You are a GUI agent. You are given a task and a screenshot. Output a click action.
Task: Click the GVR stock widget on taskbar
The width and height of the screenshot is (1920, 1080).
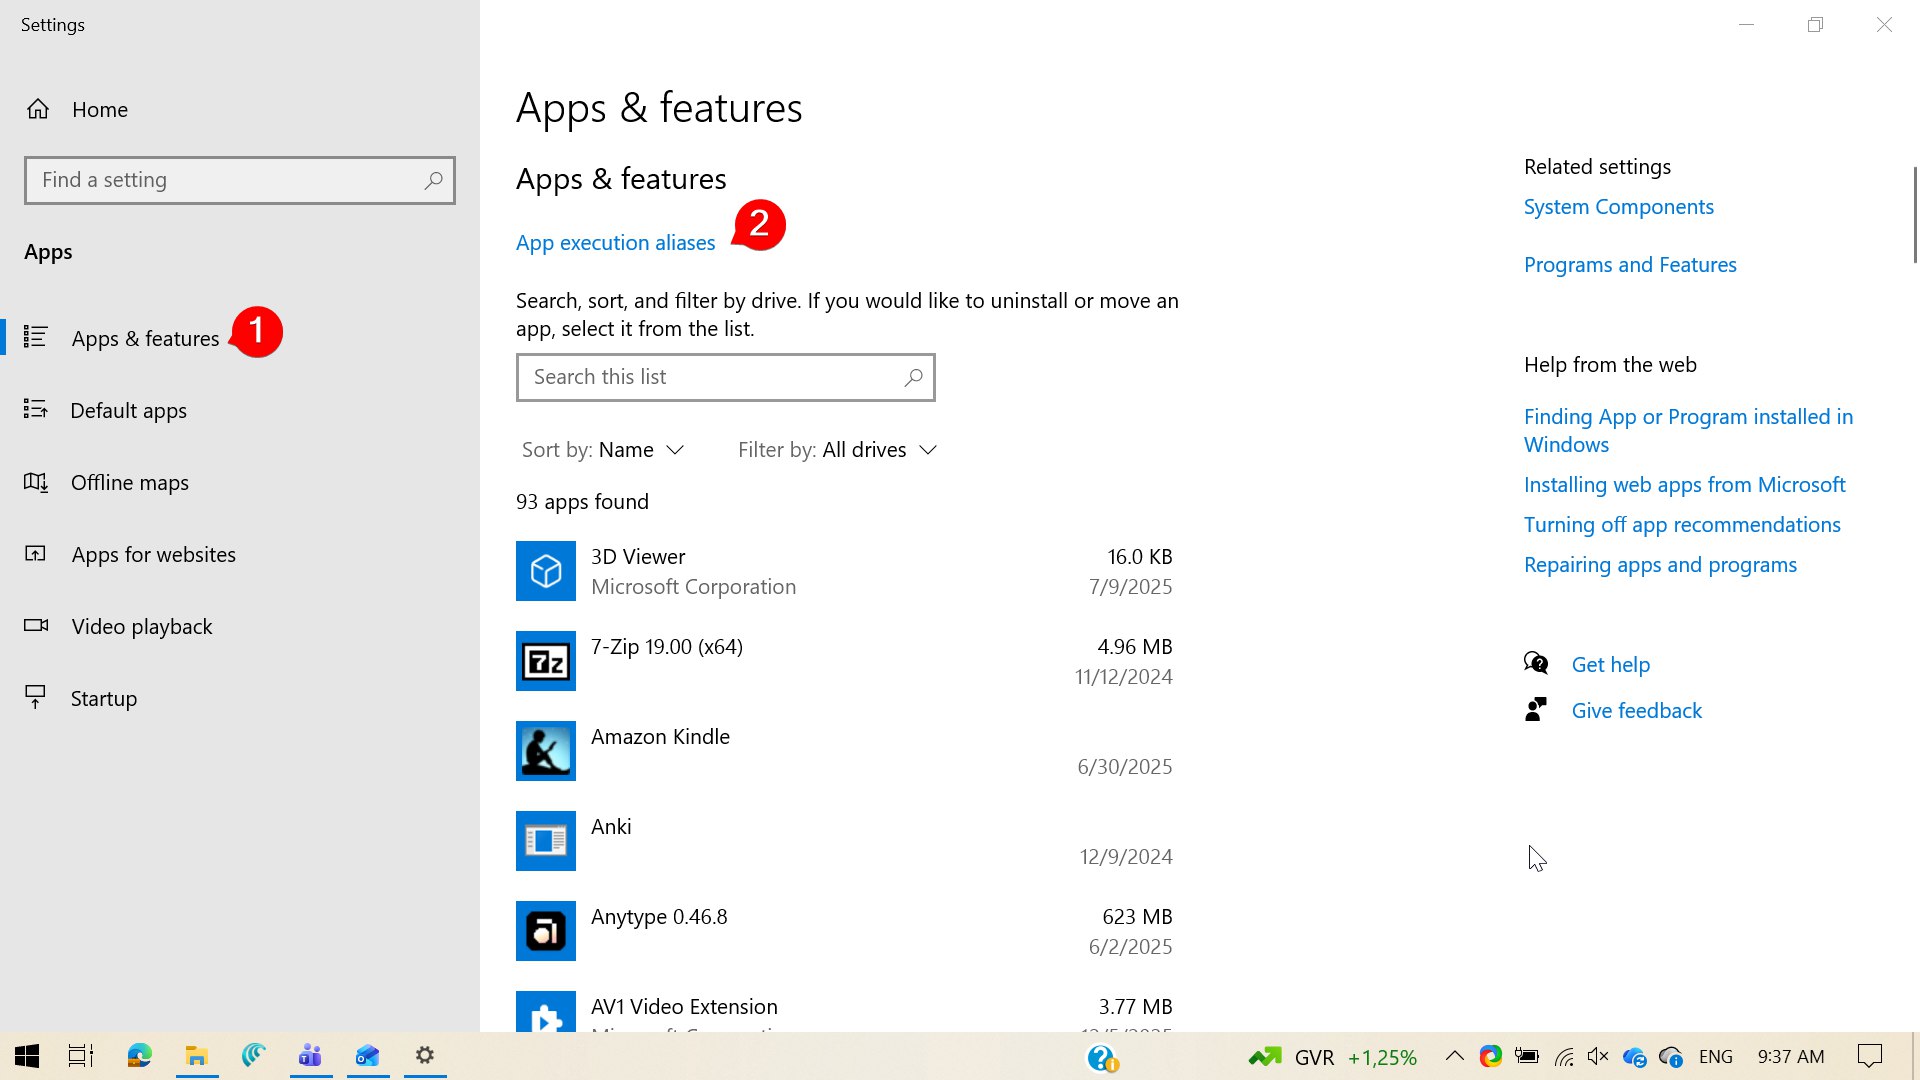click(1333, 1057)
